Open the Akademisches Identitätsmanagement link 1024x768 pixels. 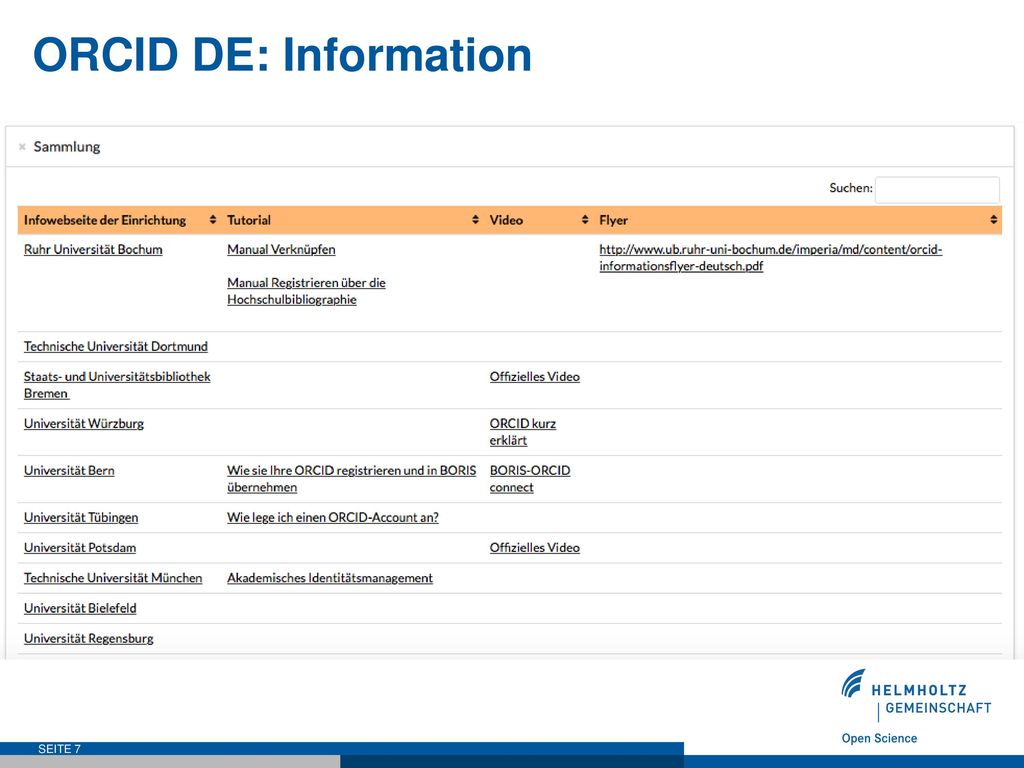pyautogui.click(x=330, y=578)
